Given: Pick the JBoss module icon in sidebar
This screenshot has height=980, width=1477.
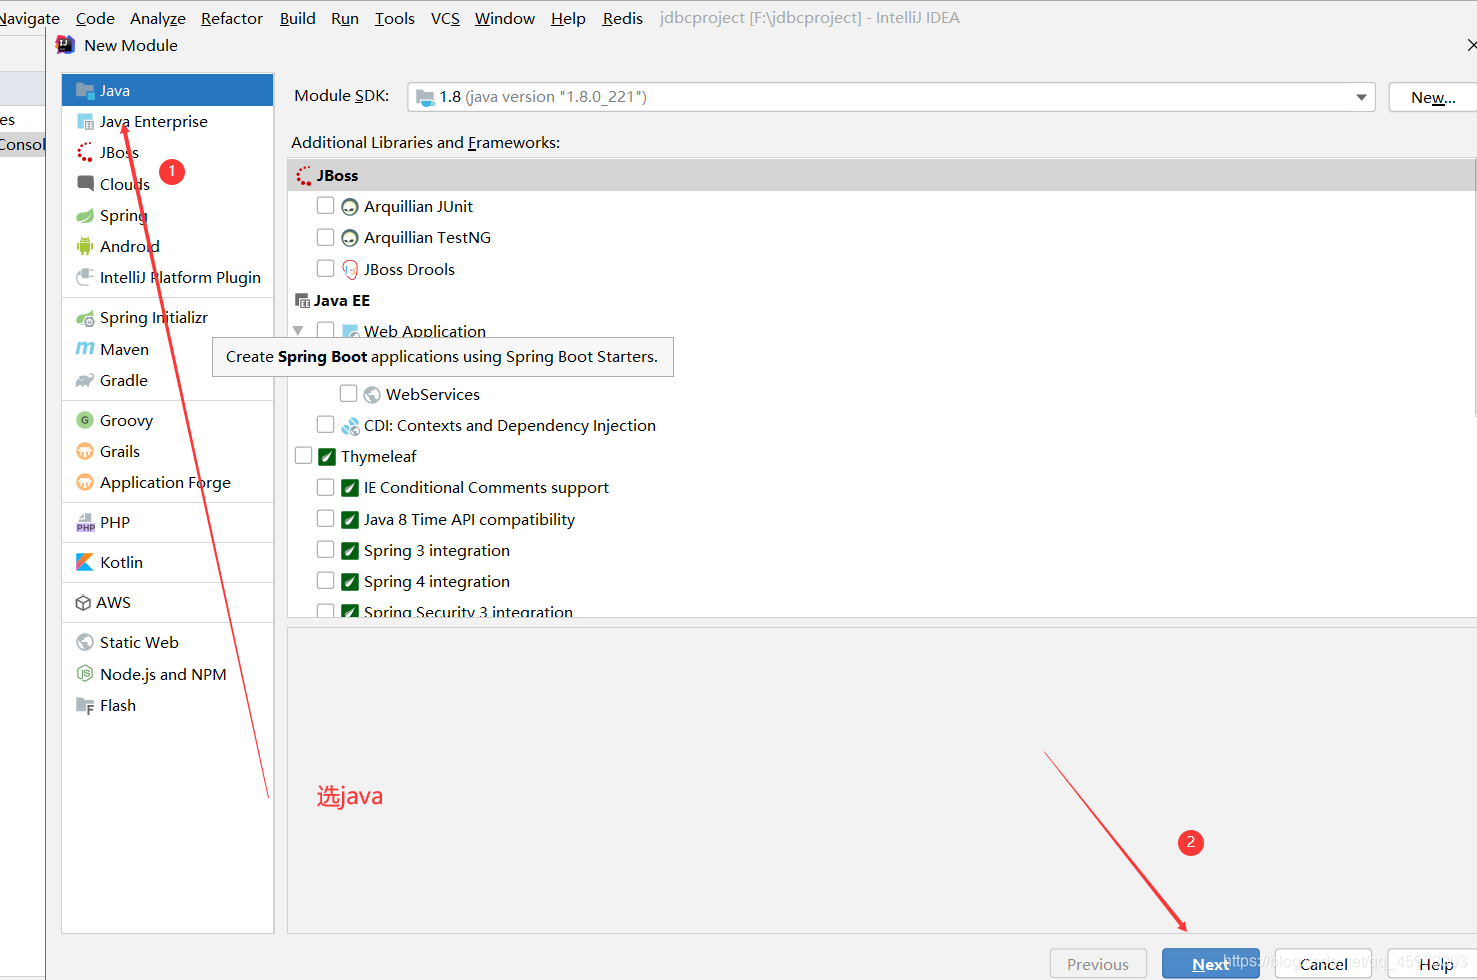Looking at the screenshot, I should point(85,153).
